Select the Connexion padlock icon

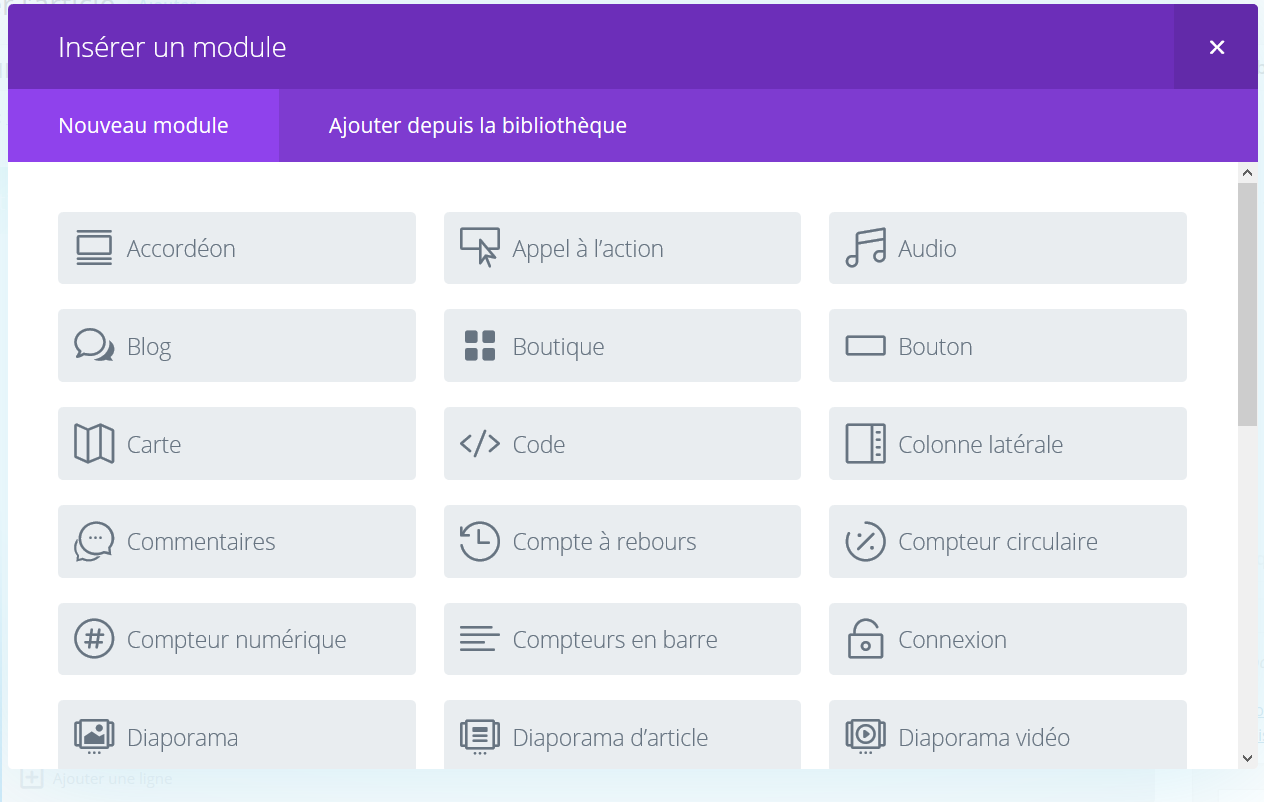865,639
